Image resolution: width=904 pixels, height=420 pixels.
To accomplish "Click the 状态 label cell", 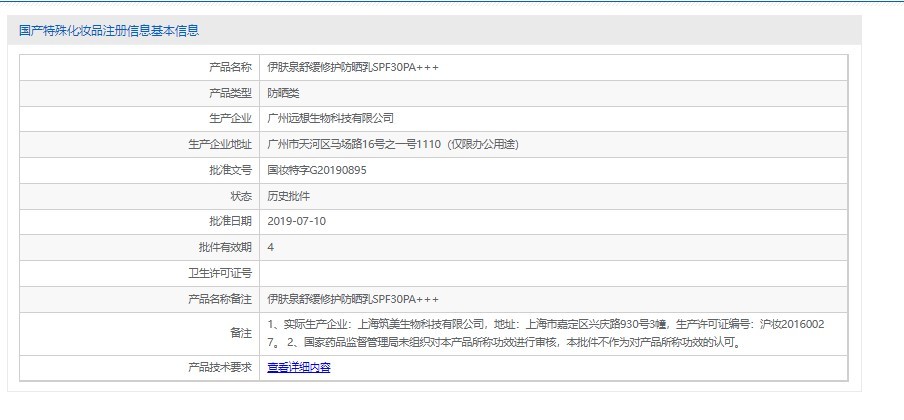I will coord(140,196).
